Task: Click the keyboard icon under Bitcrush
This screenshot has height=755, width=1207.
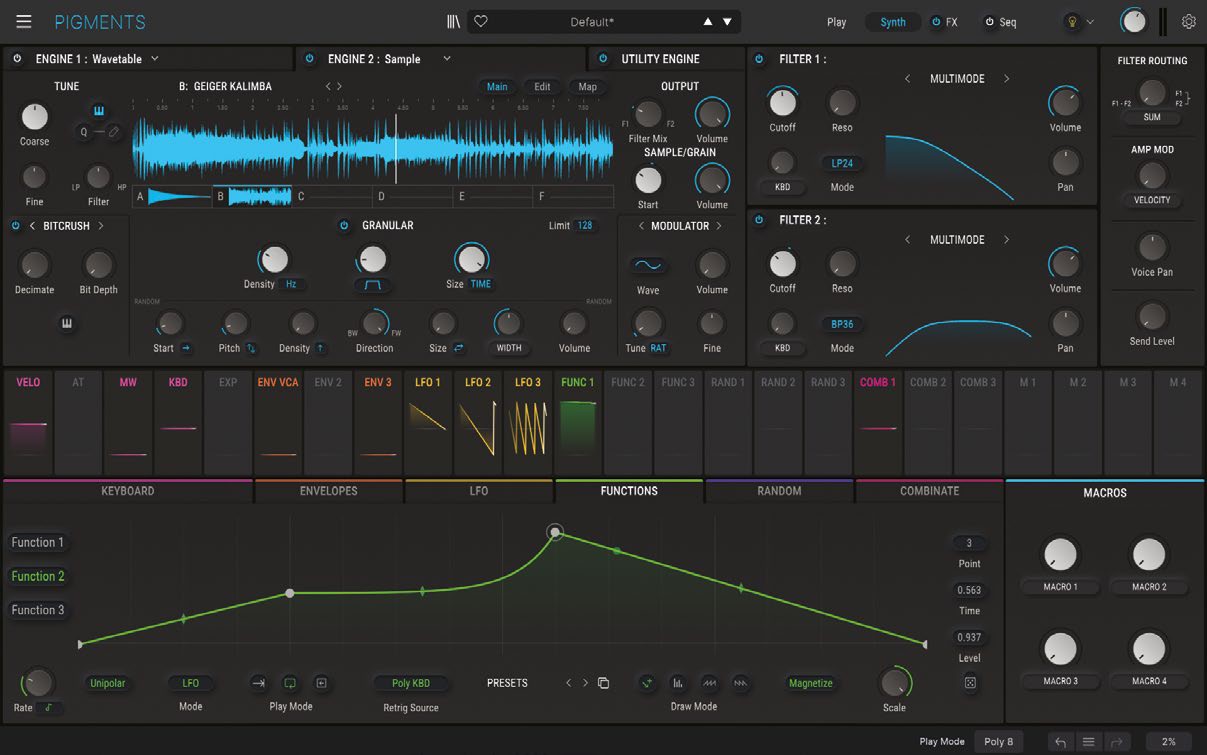Action: pyautogui.click(x=66, y=324)
